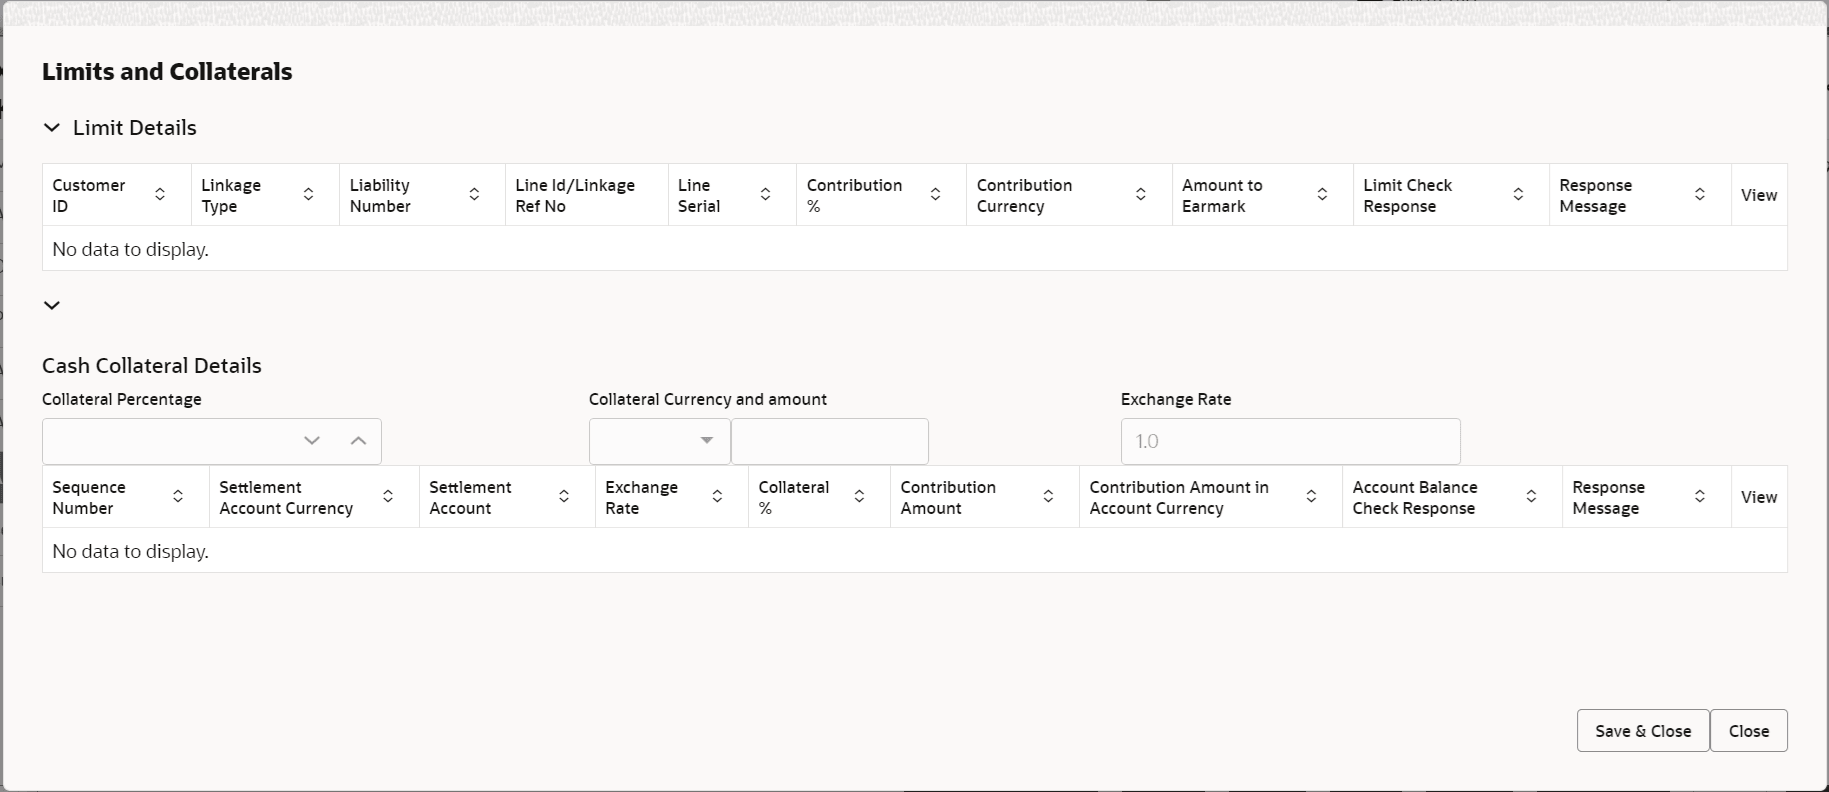The height and width of the screenshot is (792, 1829).
Task: Click the Exchange Rate field
Action: [1290, 441]
